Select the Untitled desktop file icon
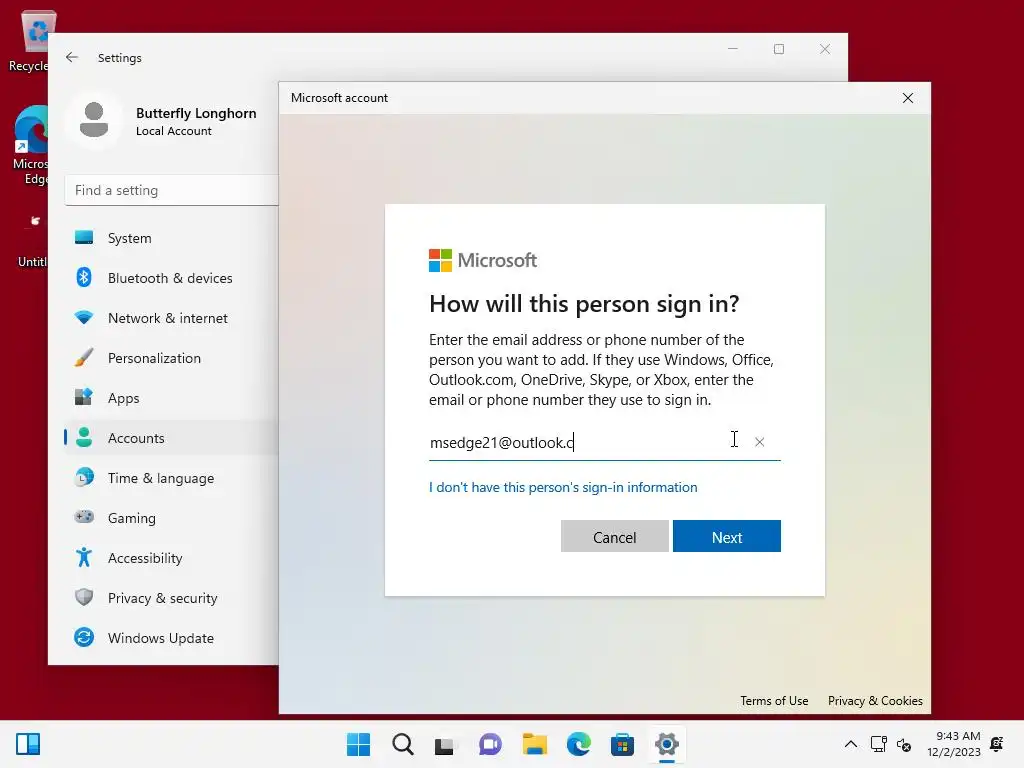This screenshot has width=1024, height=768. point(33,240)
